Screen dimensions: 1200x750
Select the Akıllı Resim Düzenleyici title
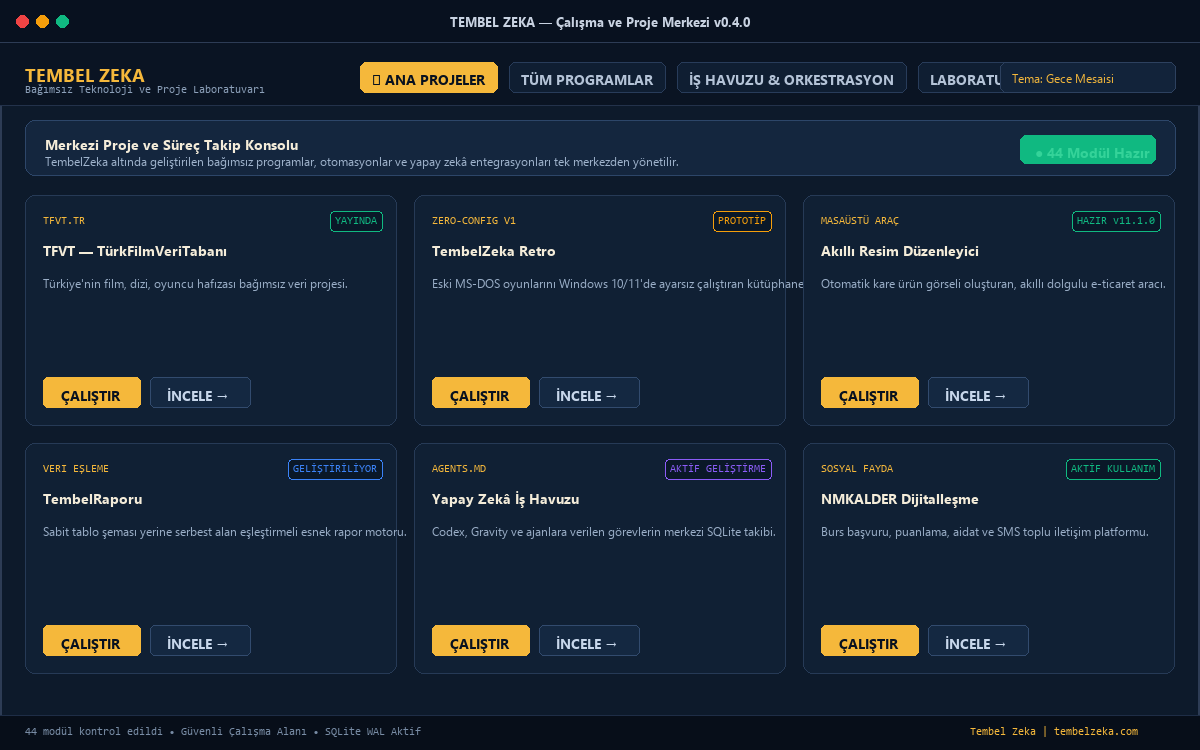coord(900,251)
